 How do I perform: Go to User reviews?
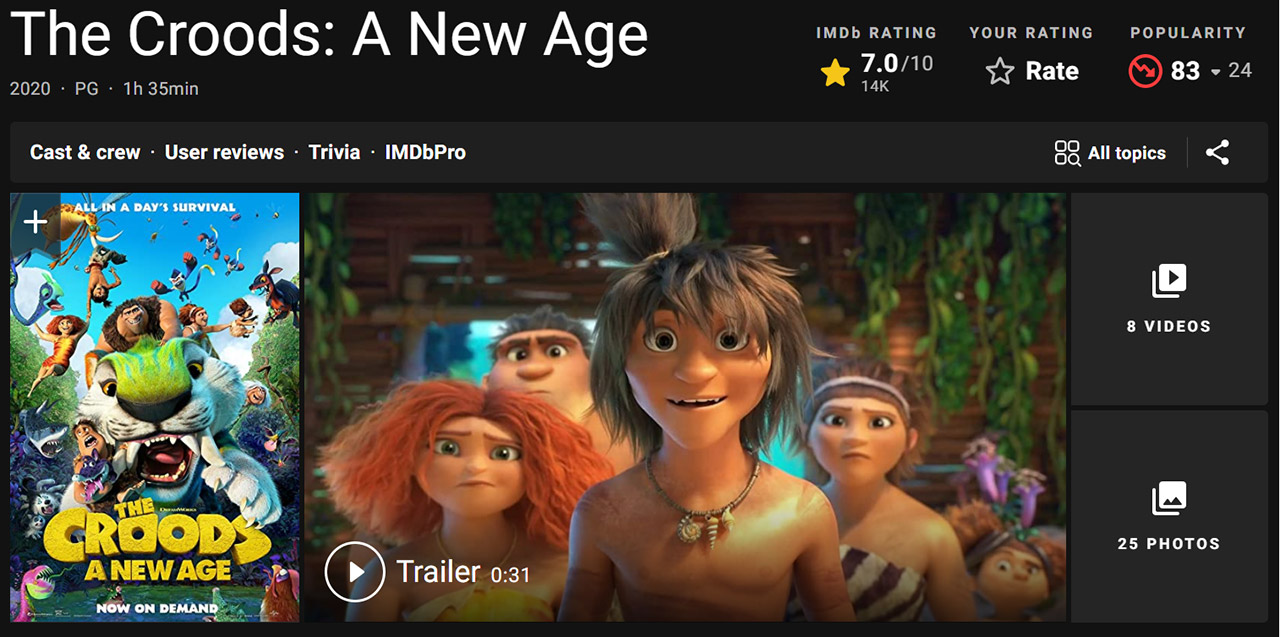click(224, 152)
